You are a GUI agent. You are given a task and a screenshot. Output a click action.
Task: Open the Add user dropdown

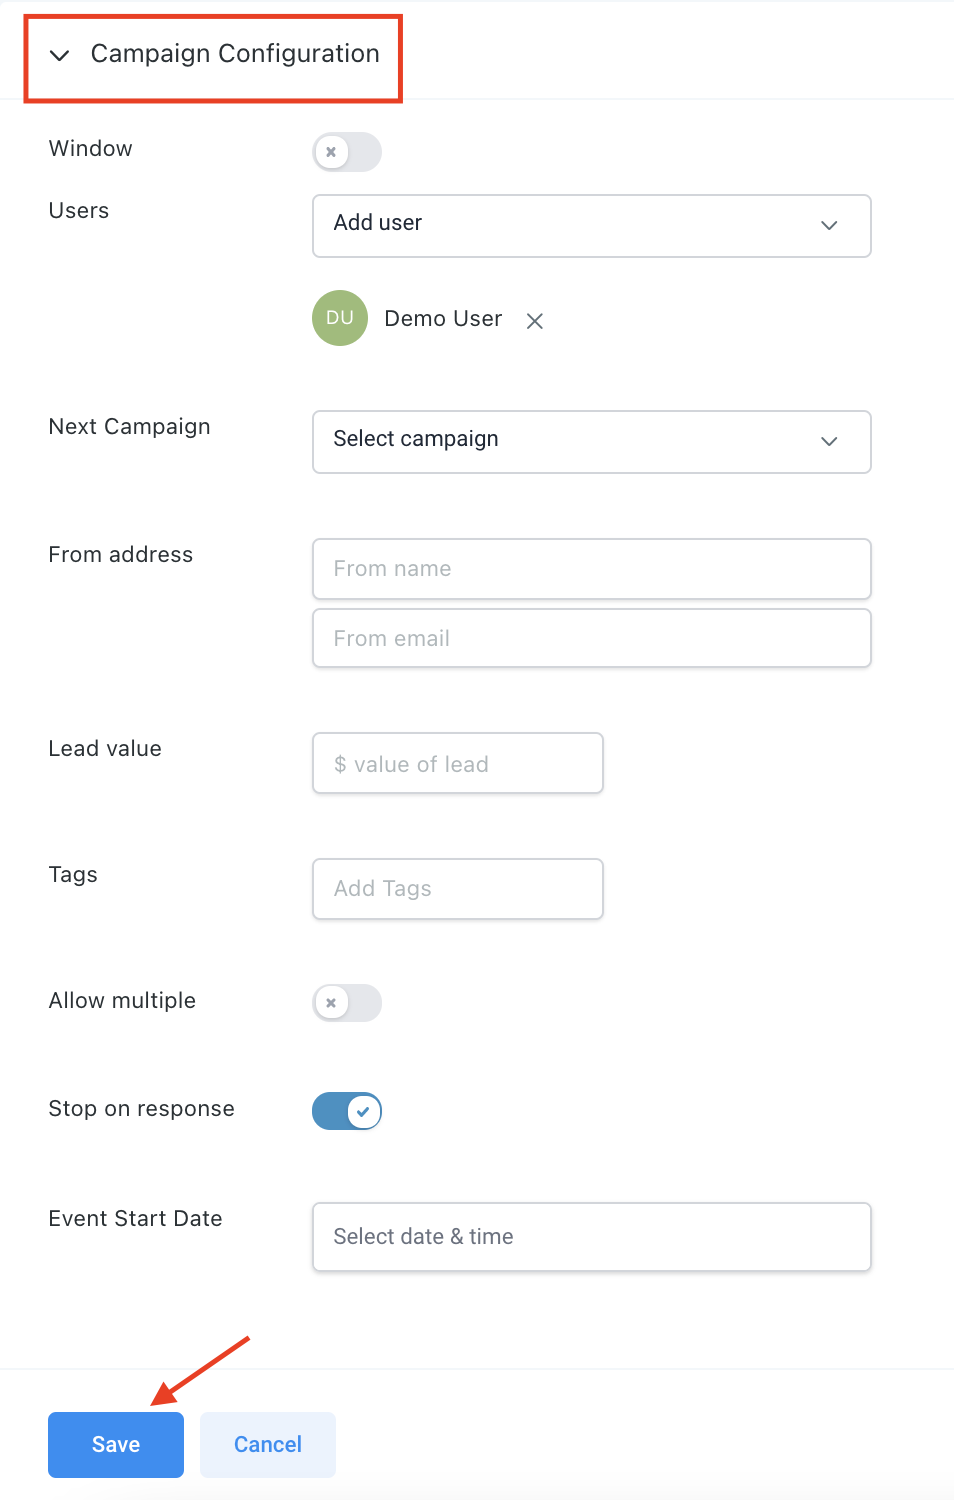coord(591,225)
